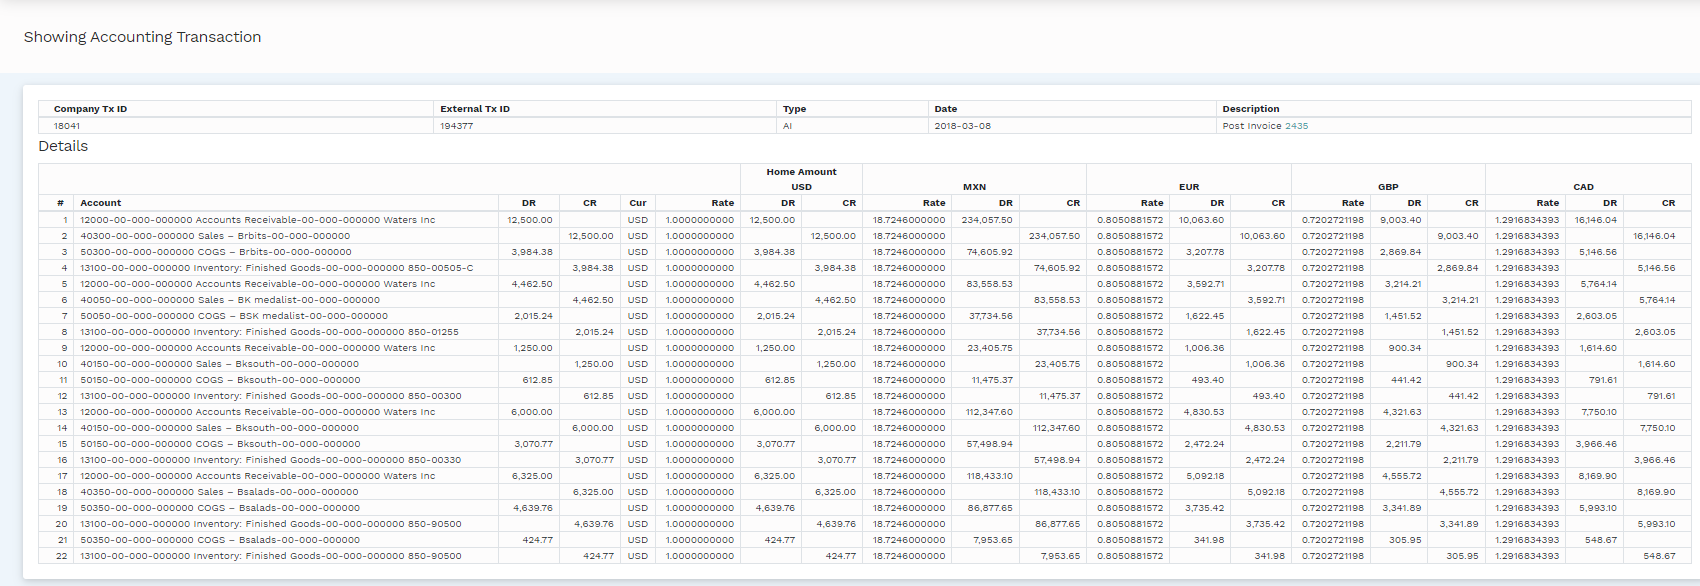Click the Company Tx ID column header
Viewport: 1700px width, 586px height.
click(90, 109)
